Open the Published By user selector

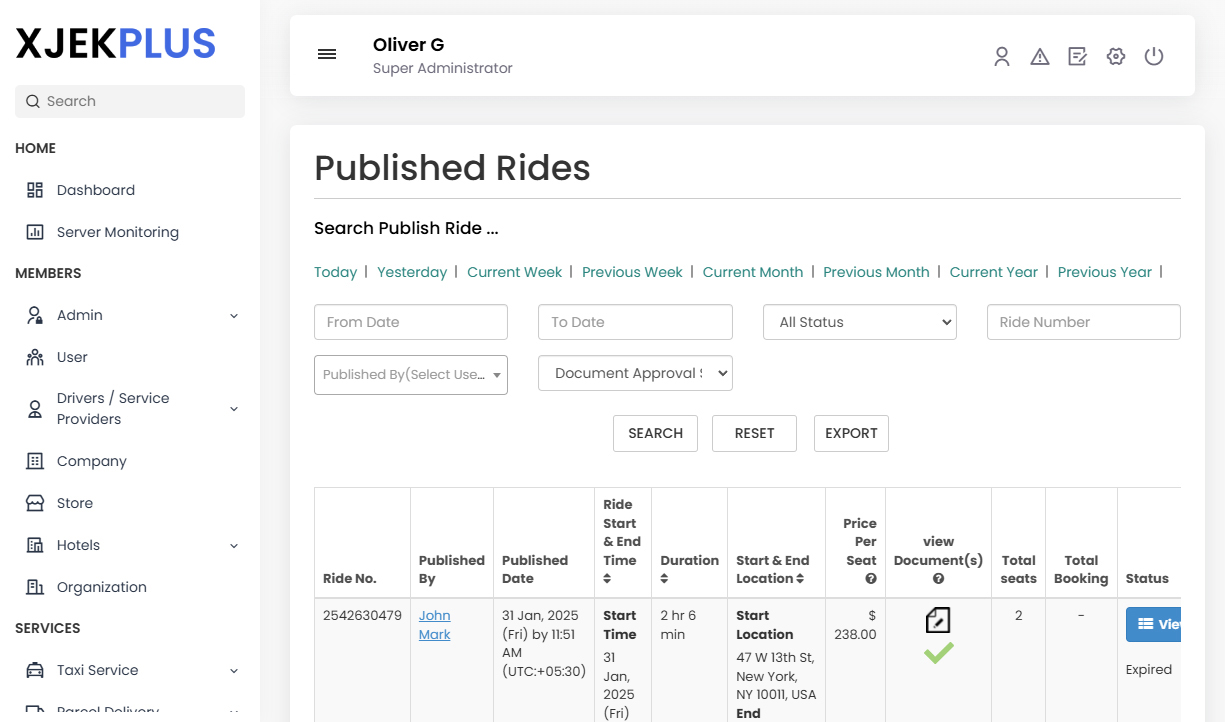tap(410, 374)
